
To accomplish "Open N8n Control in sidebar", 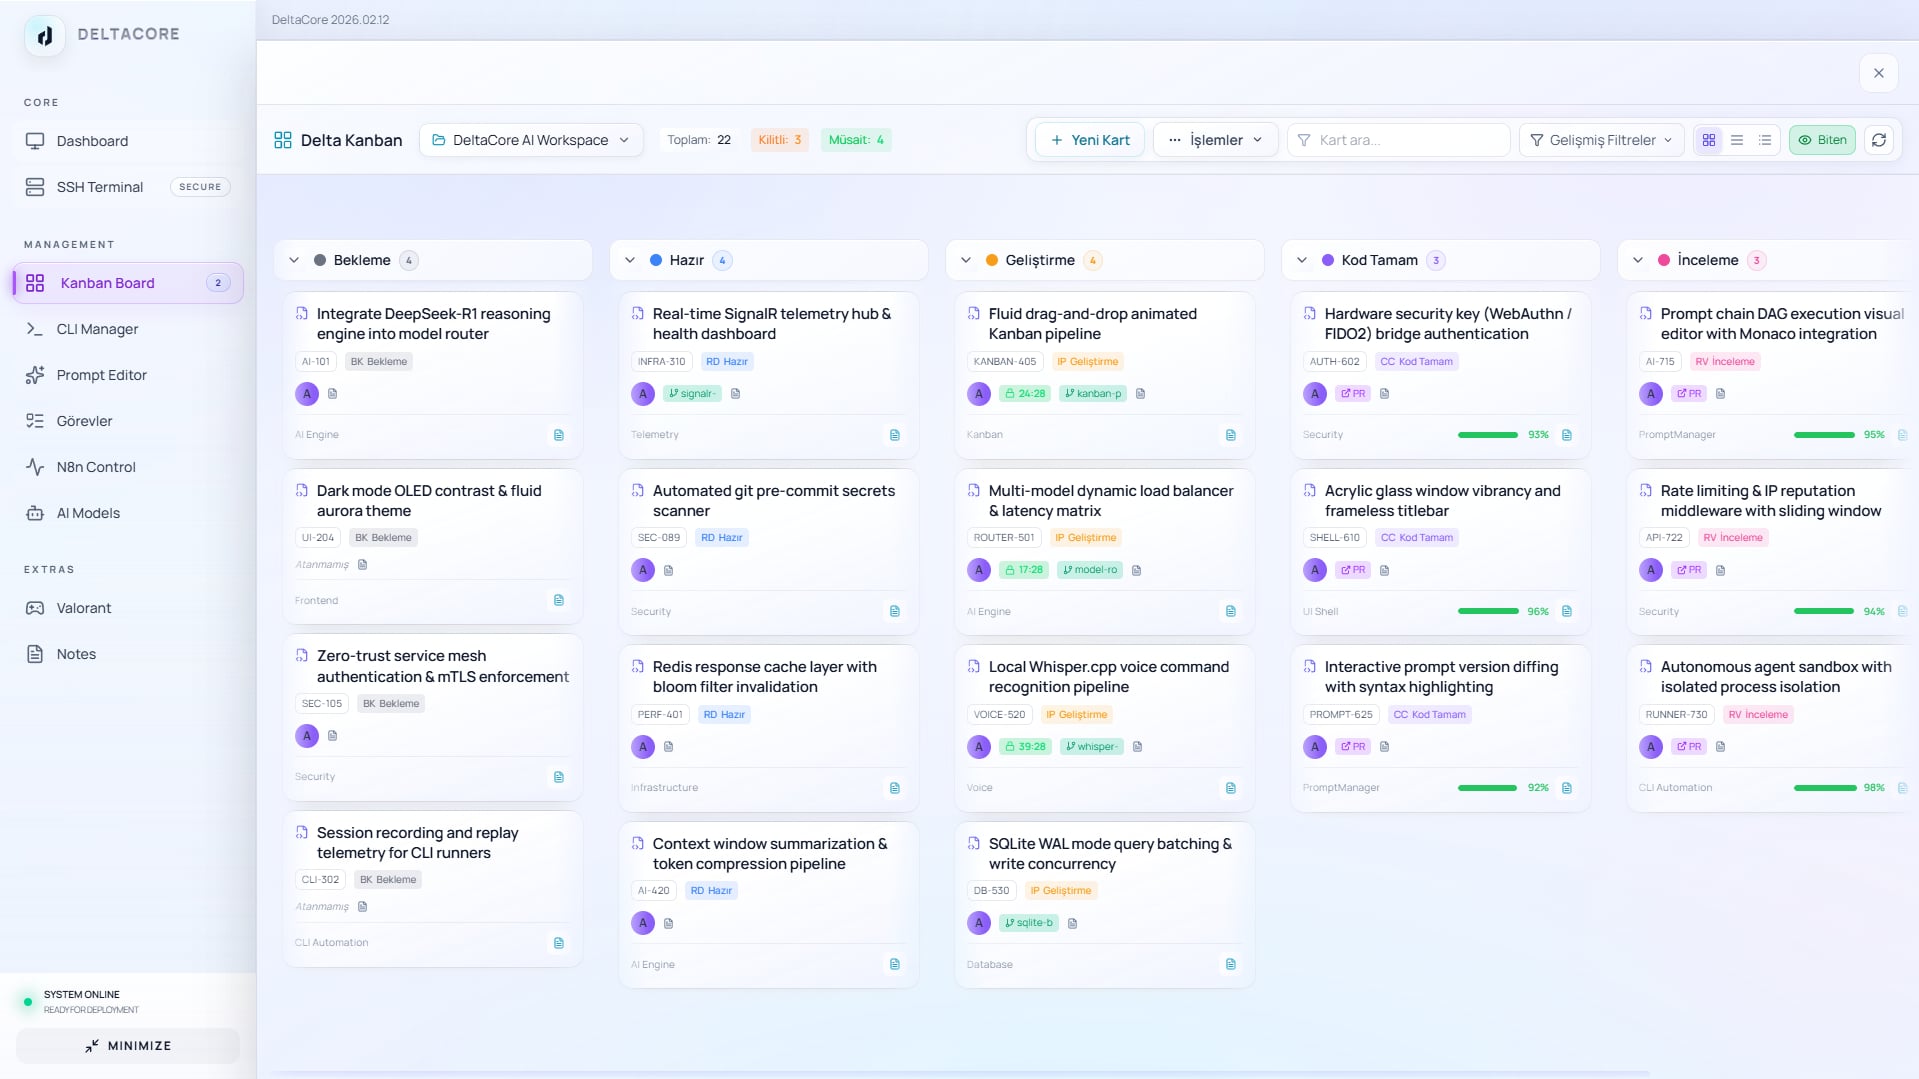I will click(x=127, y=467).
